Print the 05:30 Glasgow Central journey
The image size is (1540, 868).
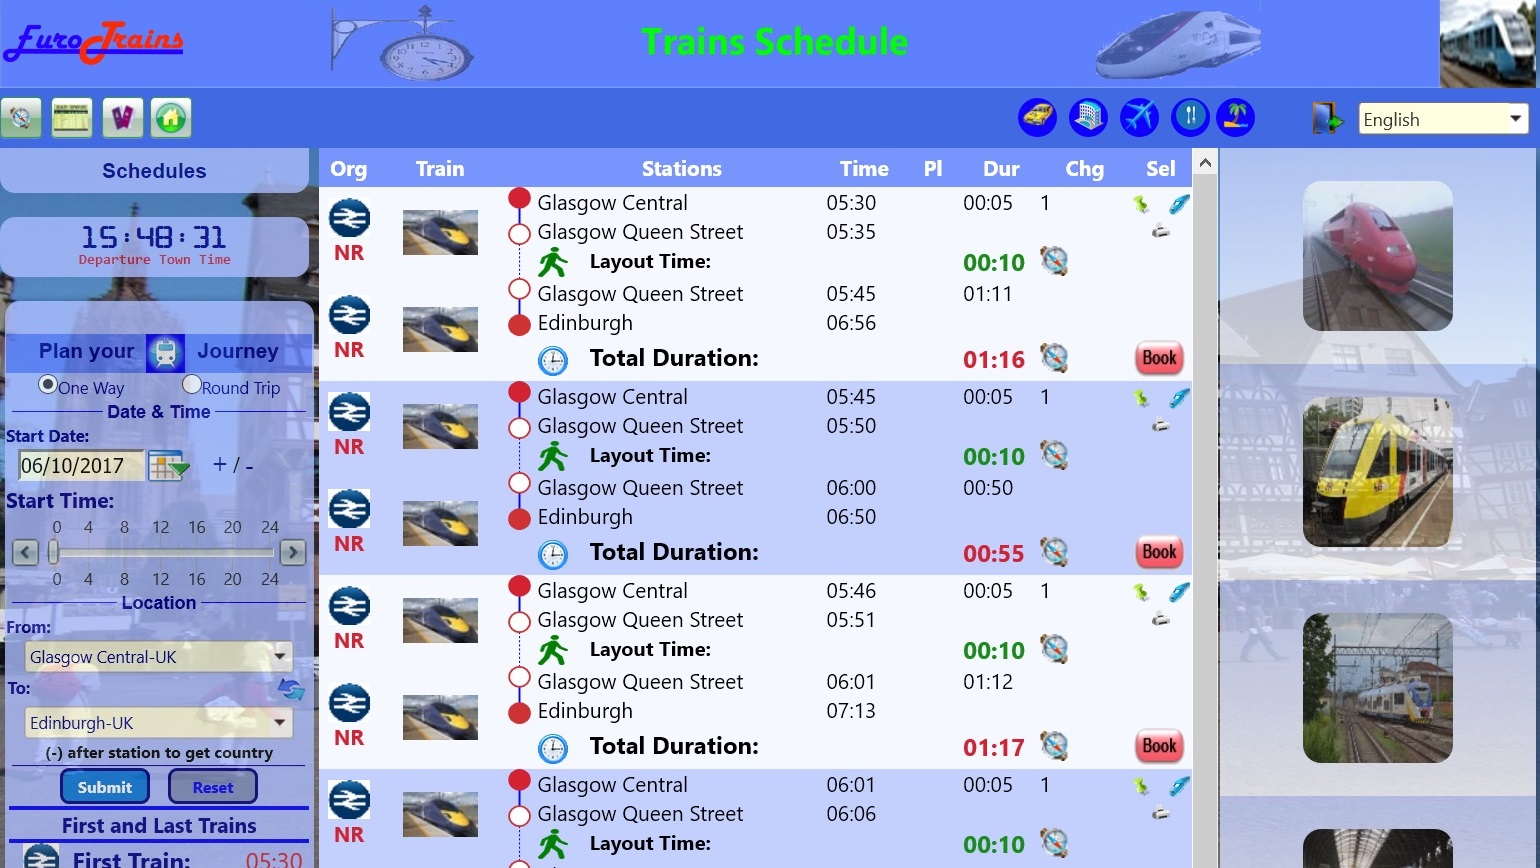[x=1160, y=231]
